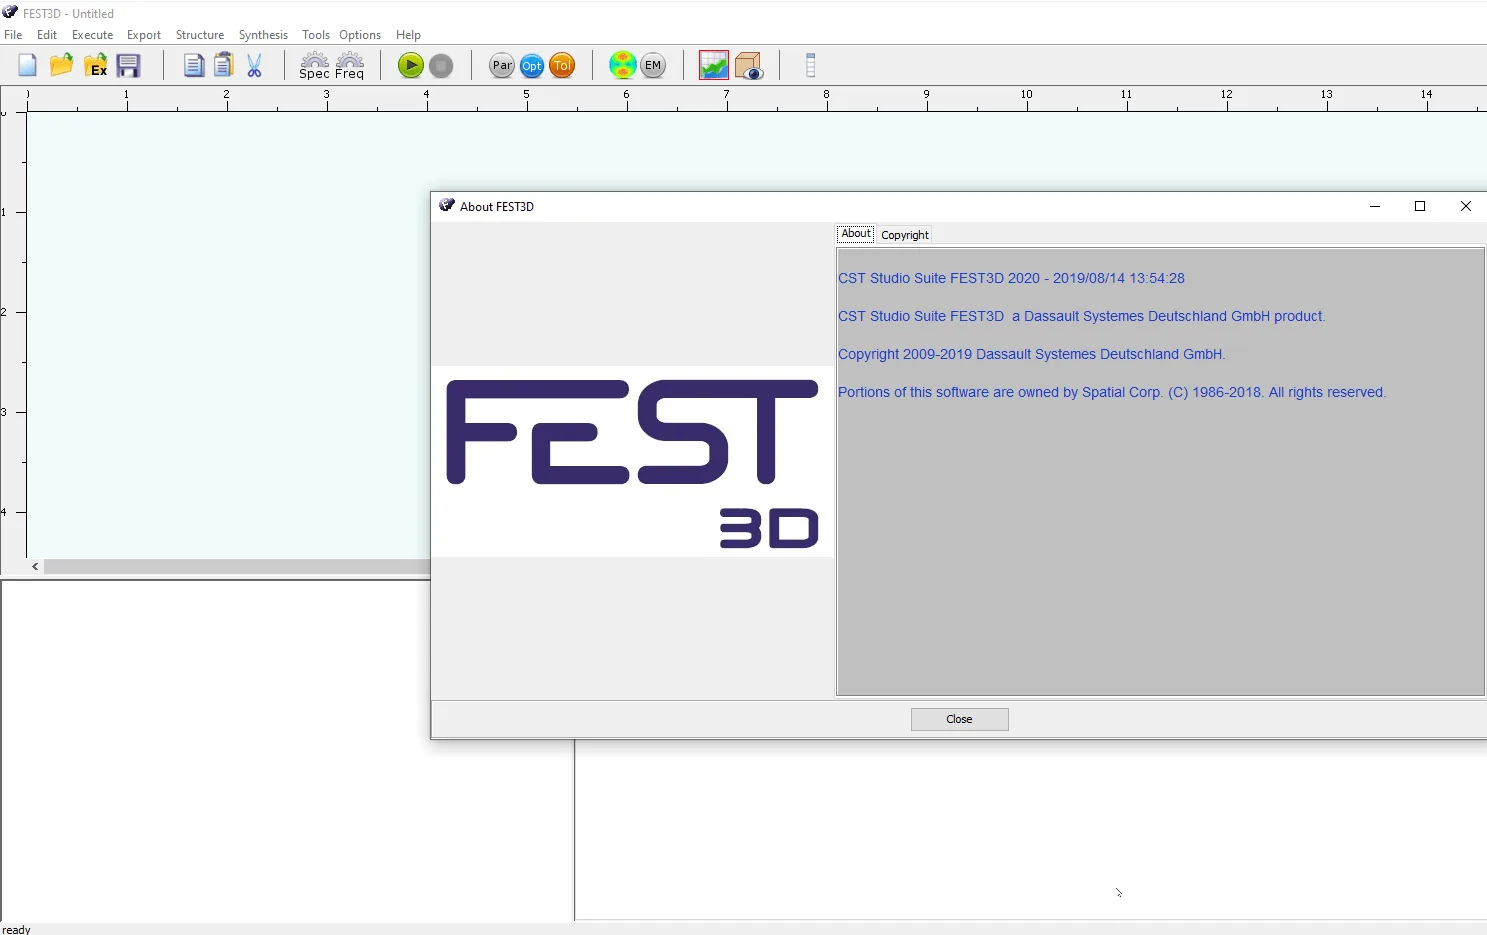This screenshot has height=935, width=1487.
Task: Cut selection using the scissors icon
Action: [254, 66]
